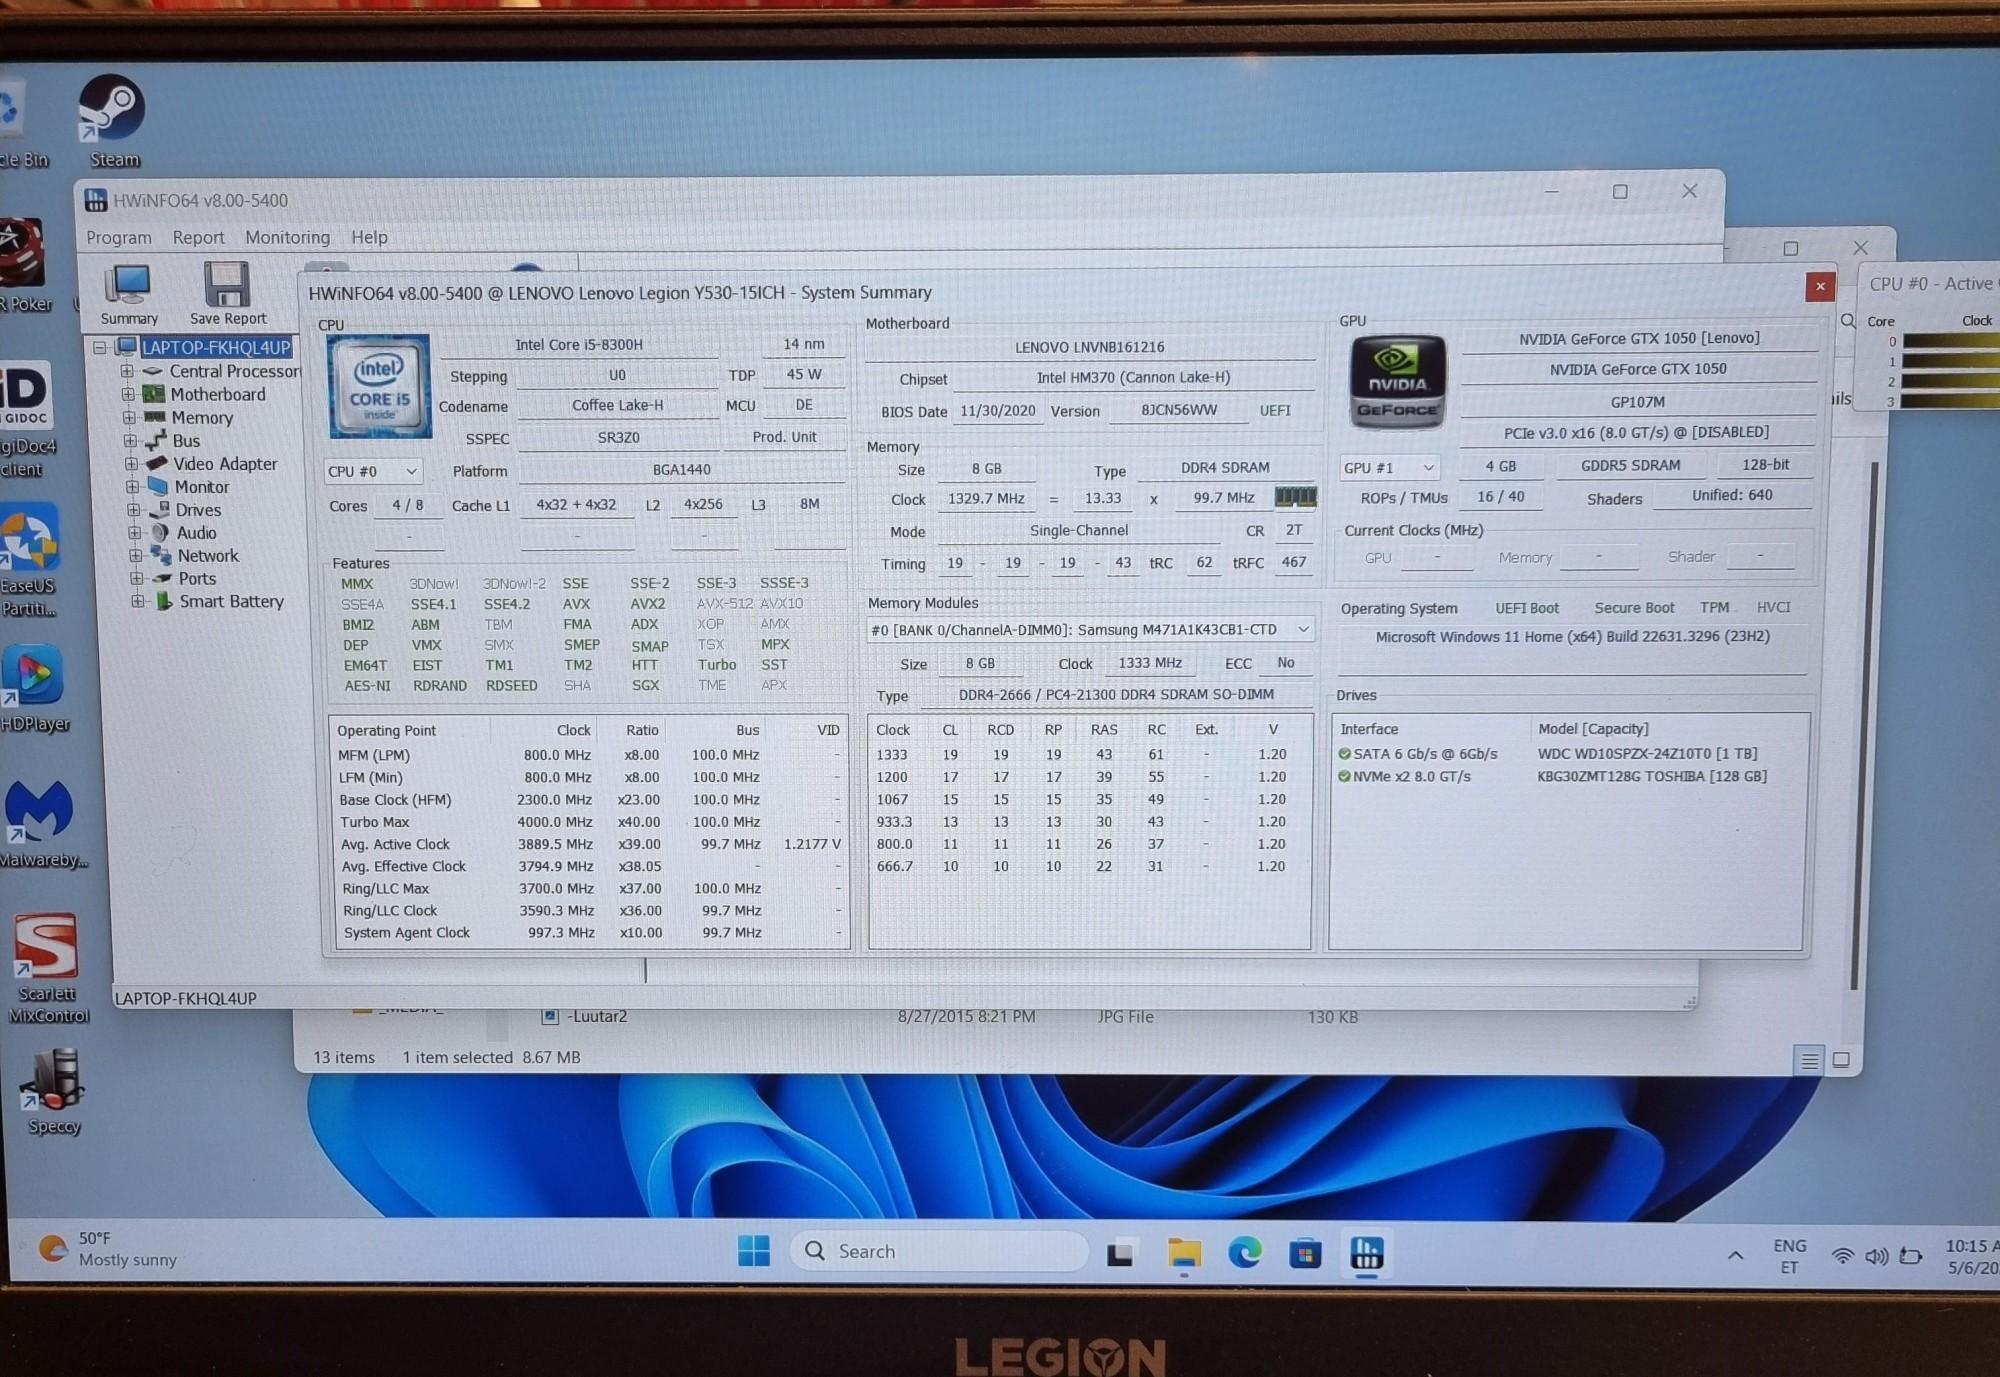Click the core 0 usage bar
This screenshot has height=1377, width=2000.
pos(1950,342)
